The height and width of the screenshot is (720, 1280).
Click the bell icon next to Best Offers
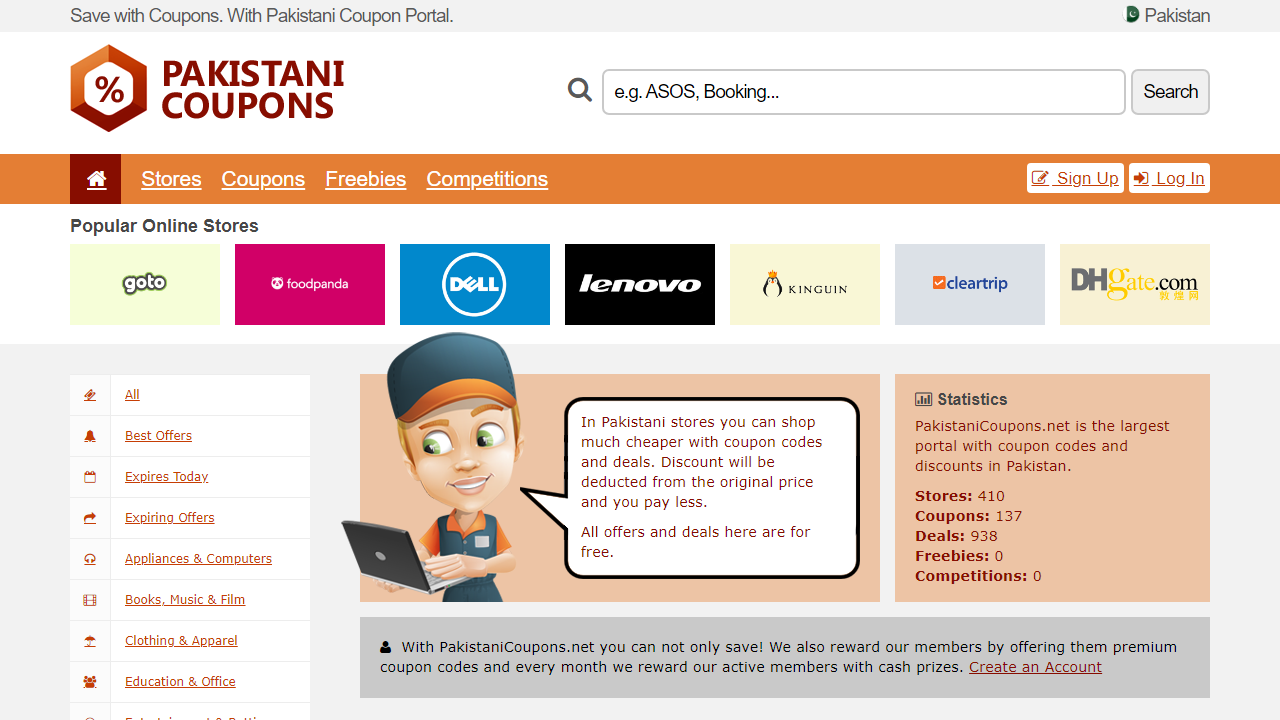pos(89,435)
